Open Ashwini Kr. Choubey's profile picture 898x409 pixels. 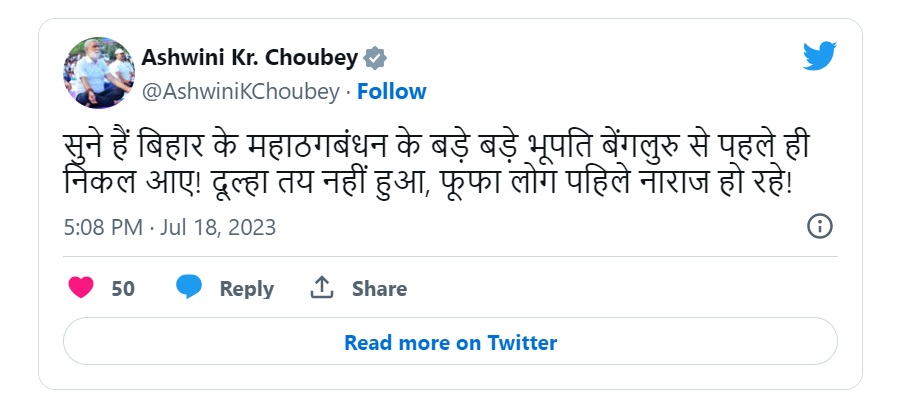tap(99, 73)
